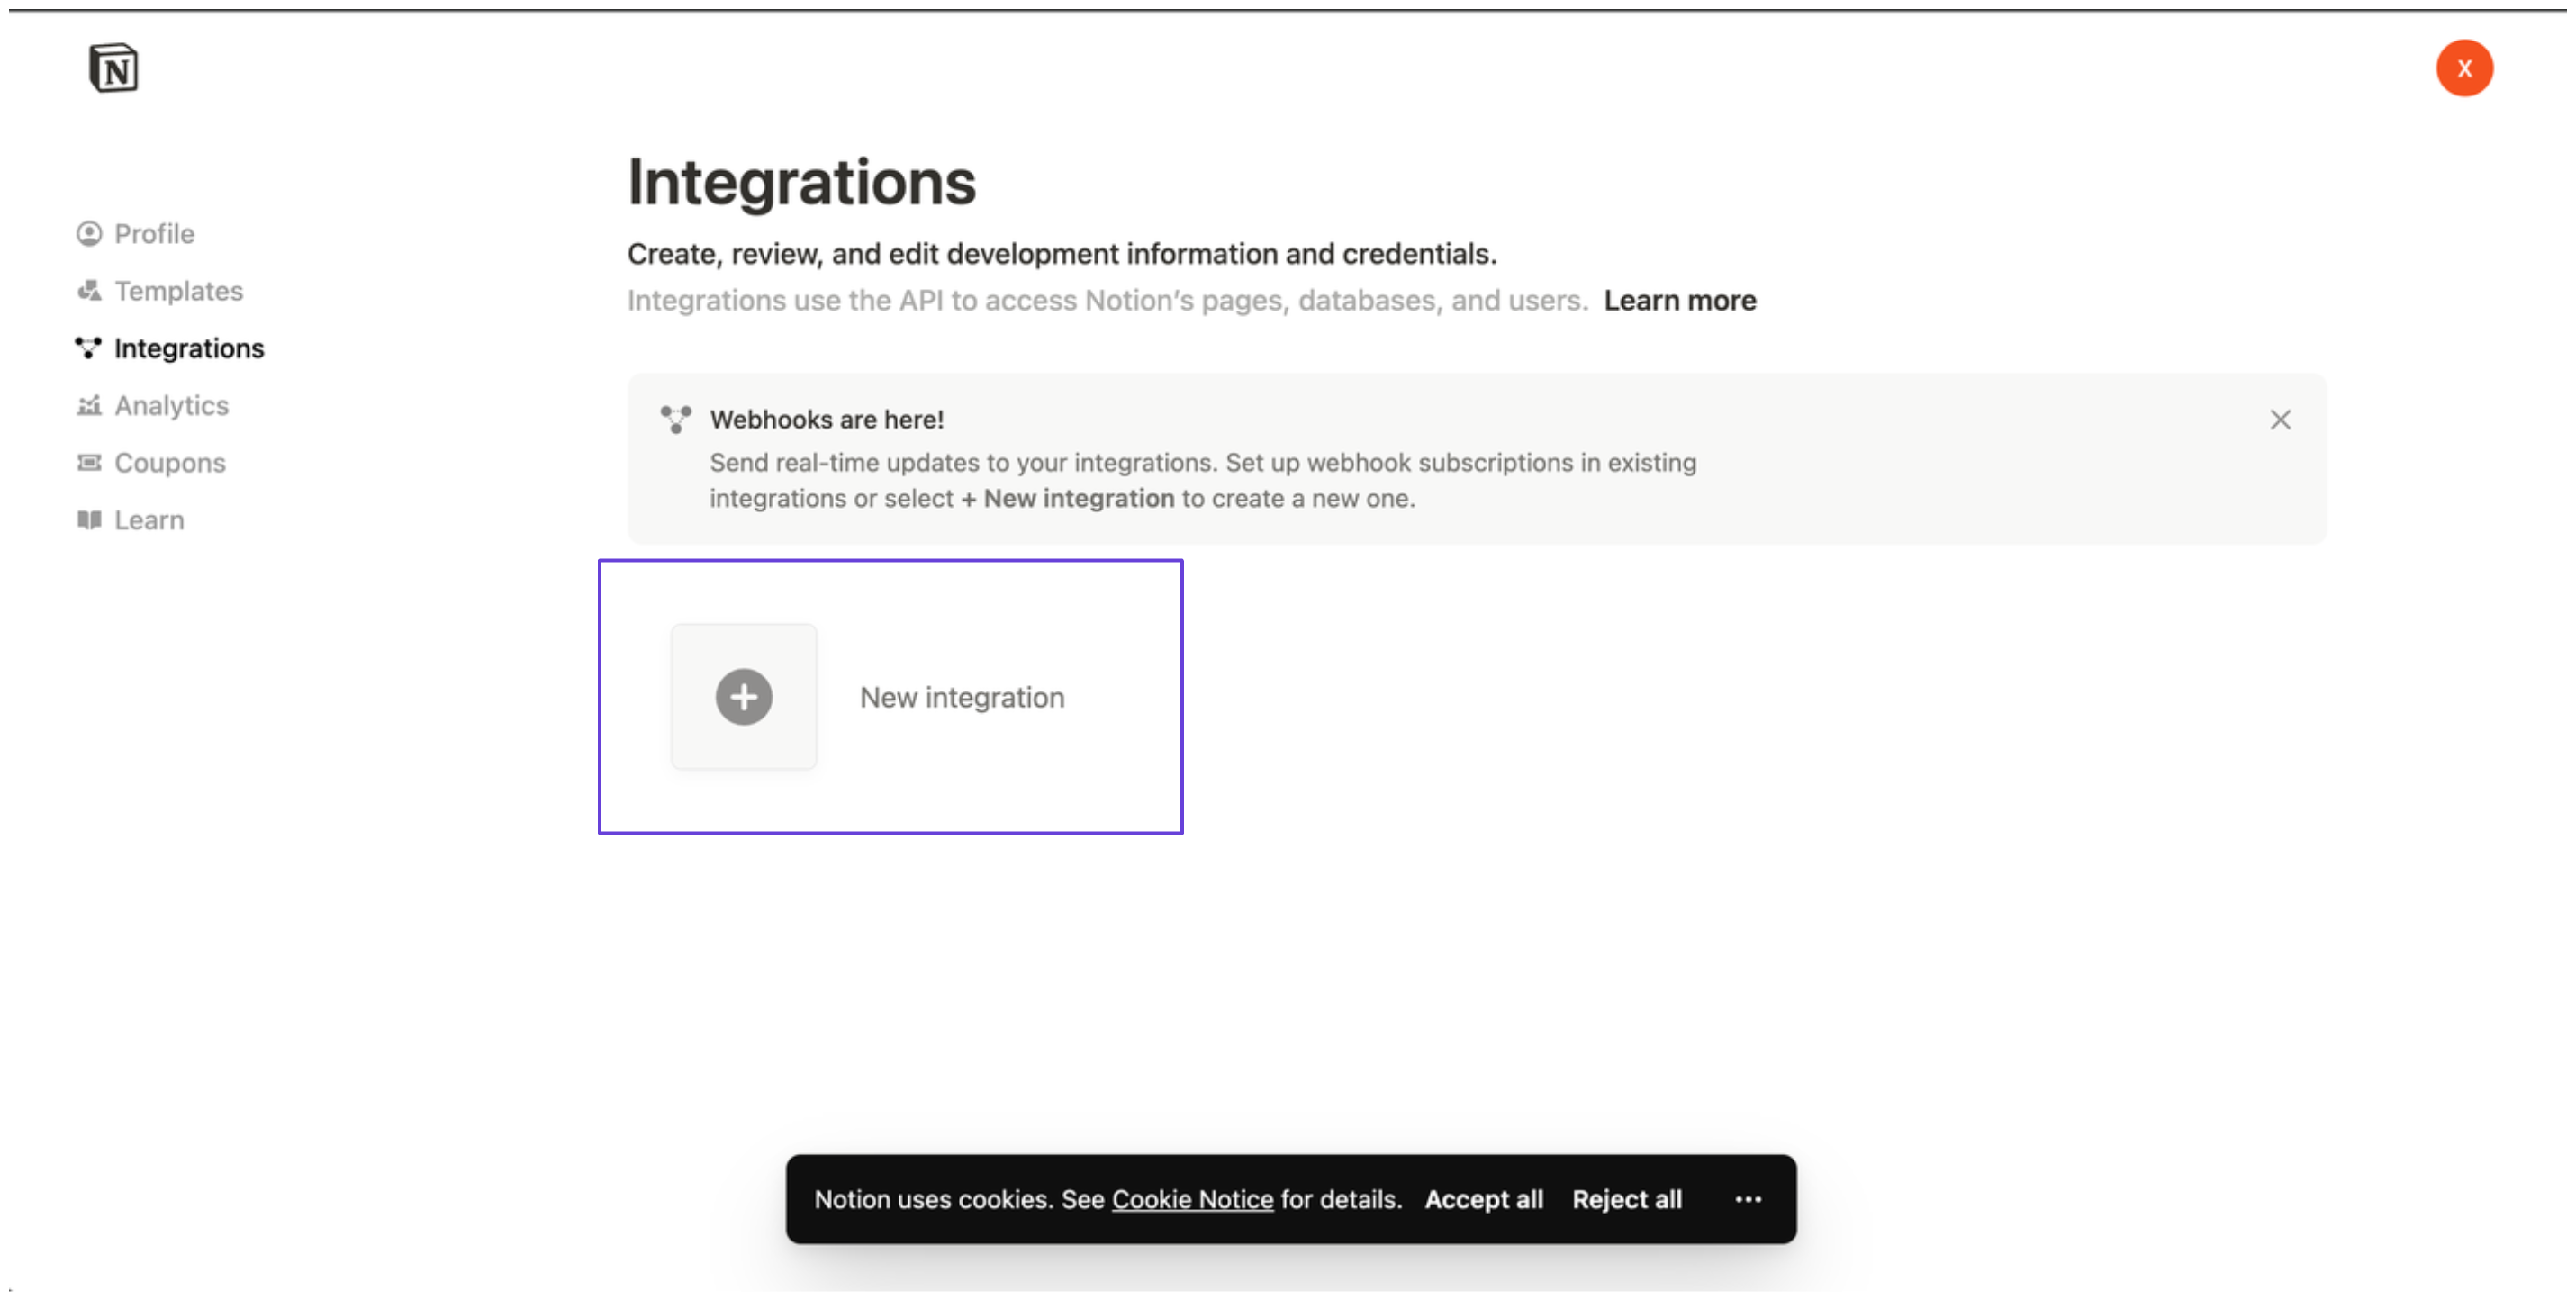Image resolution: width=2576 pixels, height=1300 pixels.
Task: Accept all cookies
Action: pos(1483,1199)
